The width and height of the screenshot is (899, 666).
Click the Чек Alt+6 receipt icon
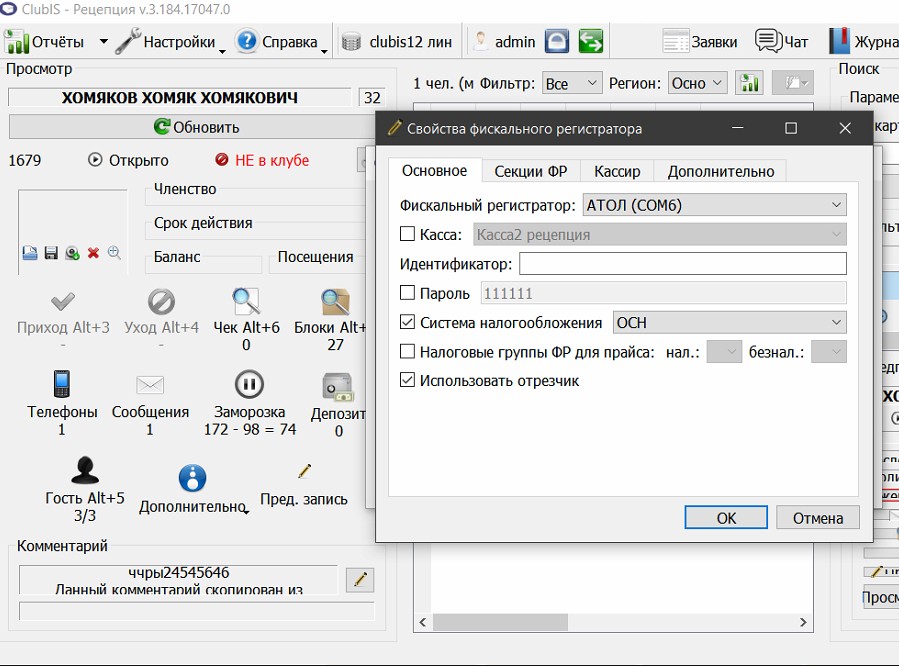tap(246, 301)
